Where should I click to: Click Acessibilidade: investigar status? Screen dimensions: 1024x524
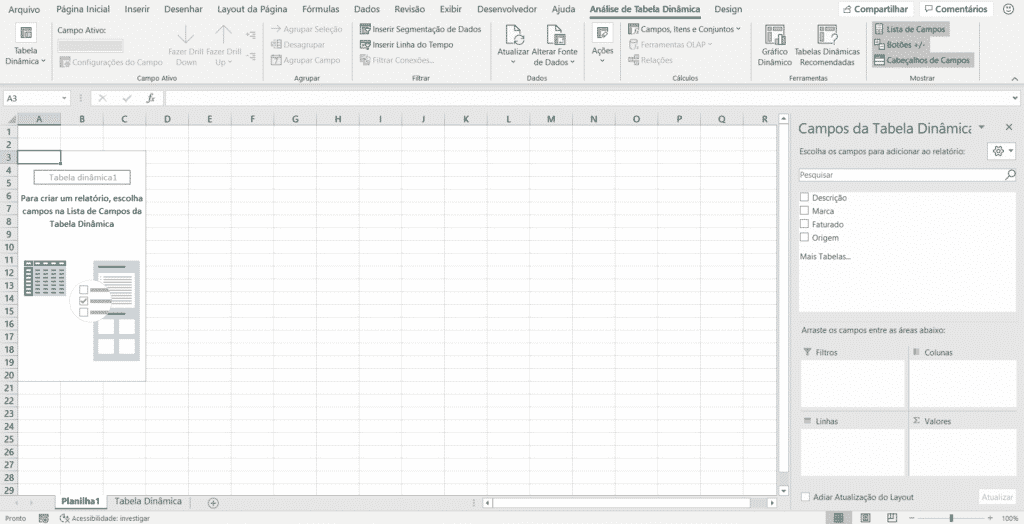104,518
